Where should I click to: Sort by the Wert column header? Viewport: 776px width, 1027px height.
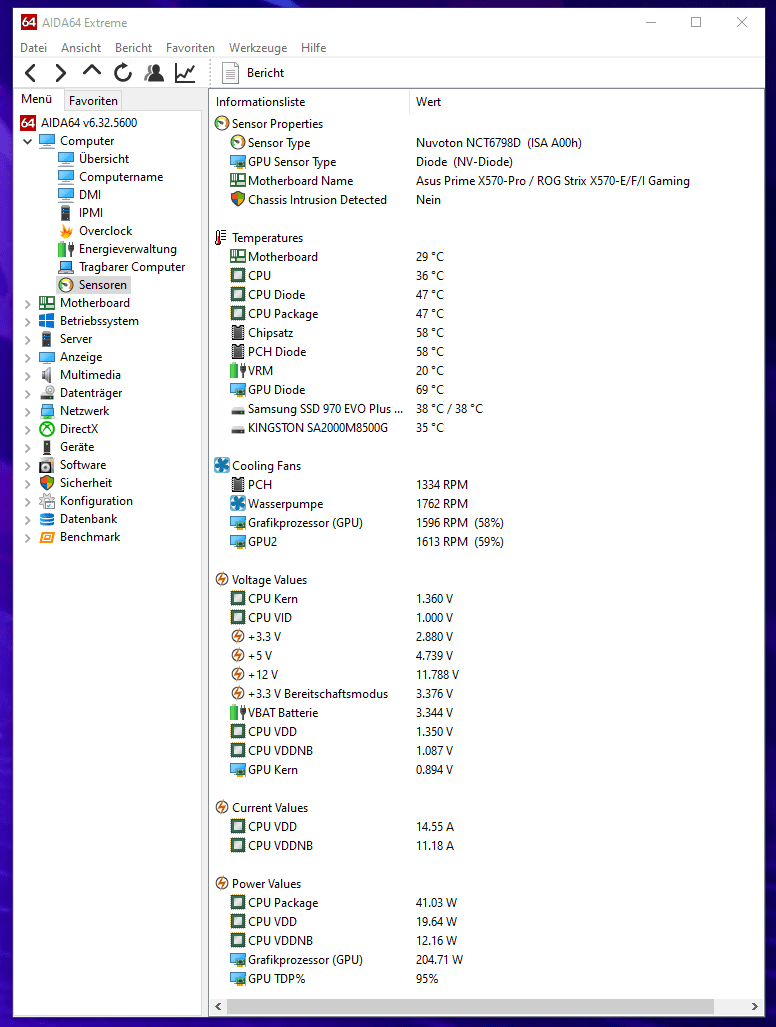tap(428, 102)
